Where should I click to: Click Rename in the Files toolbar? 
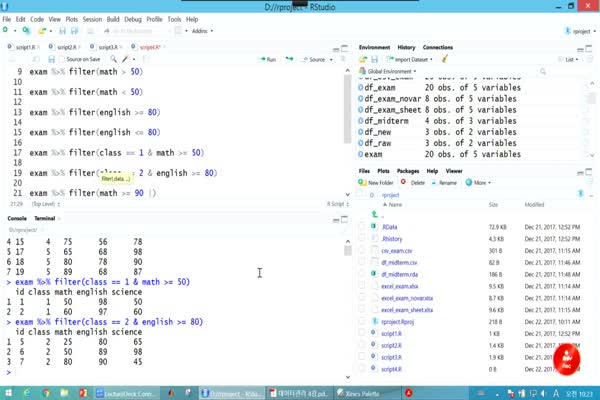click(445, 183)
